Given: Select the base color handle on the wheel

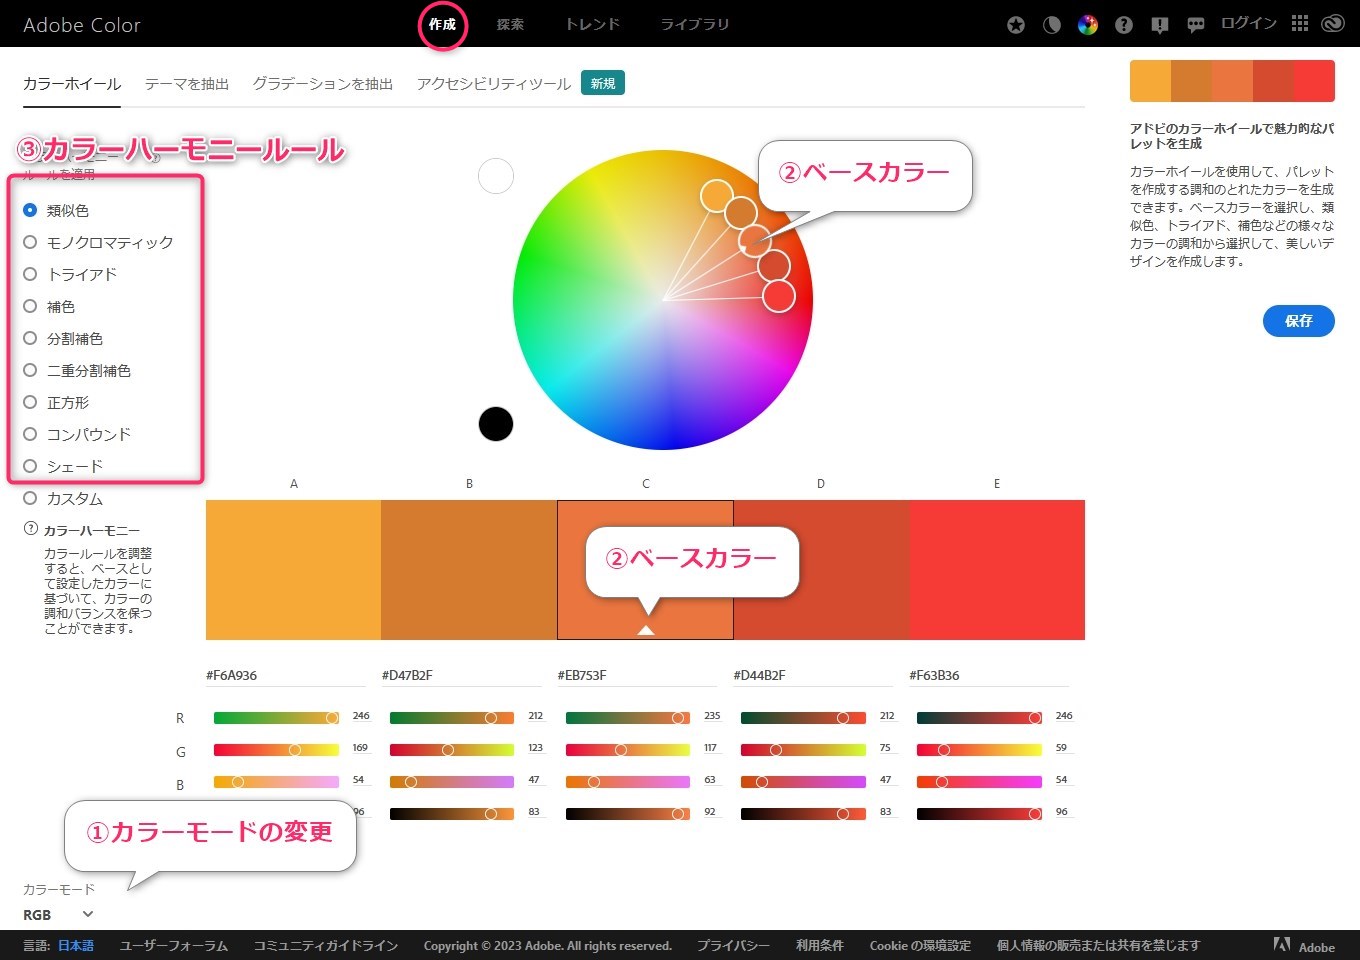Looking at the screenshot, I should [x=755, y=240].
